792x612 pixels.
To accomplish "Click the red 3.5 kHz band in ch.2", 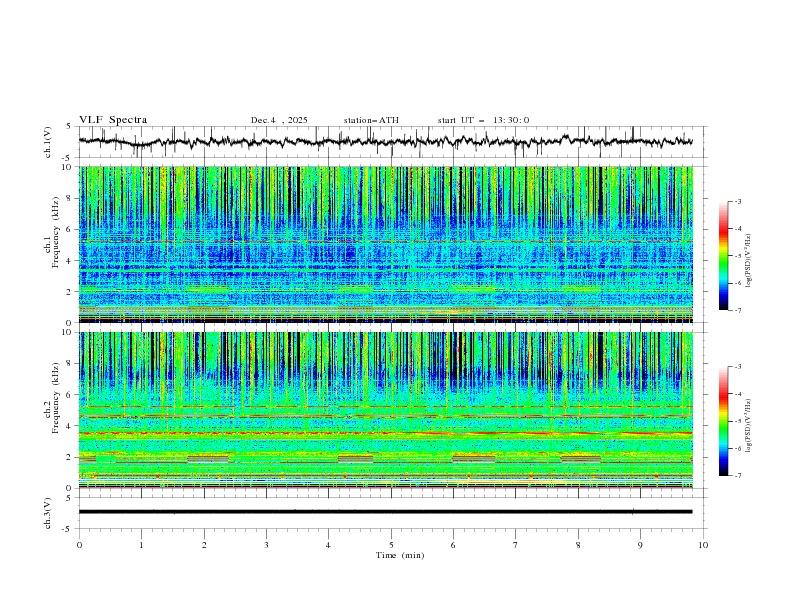I will (x=386, y=433).
